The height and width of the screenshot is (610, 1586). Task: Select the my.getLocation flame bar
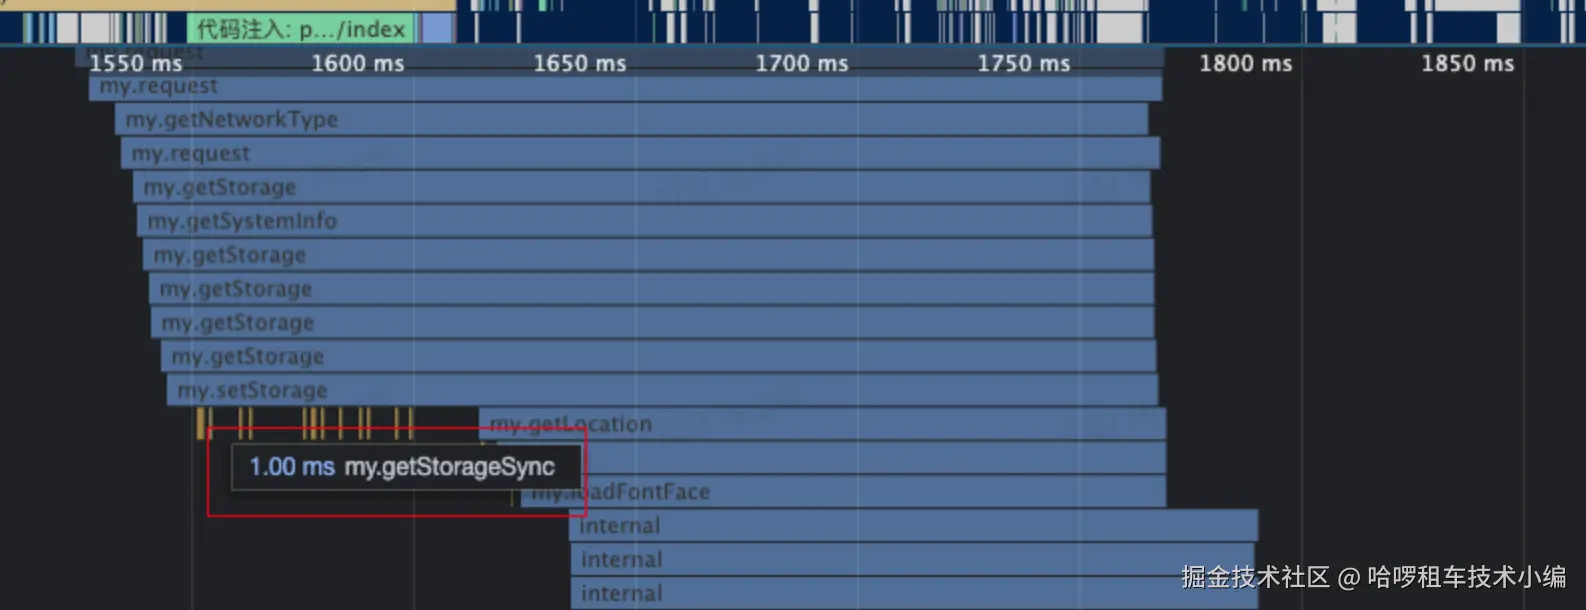[x=822, y=424]
